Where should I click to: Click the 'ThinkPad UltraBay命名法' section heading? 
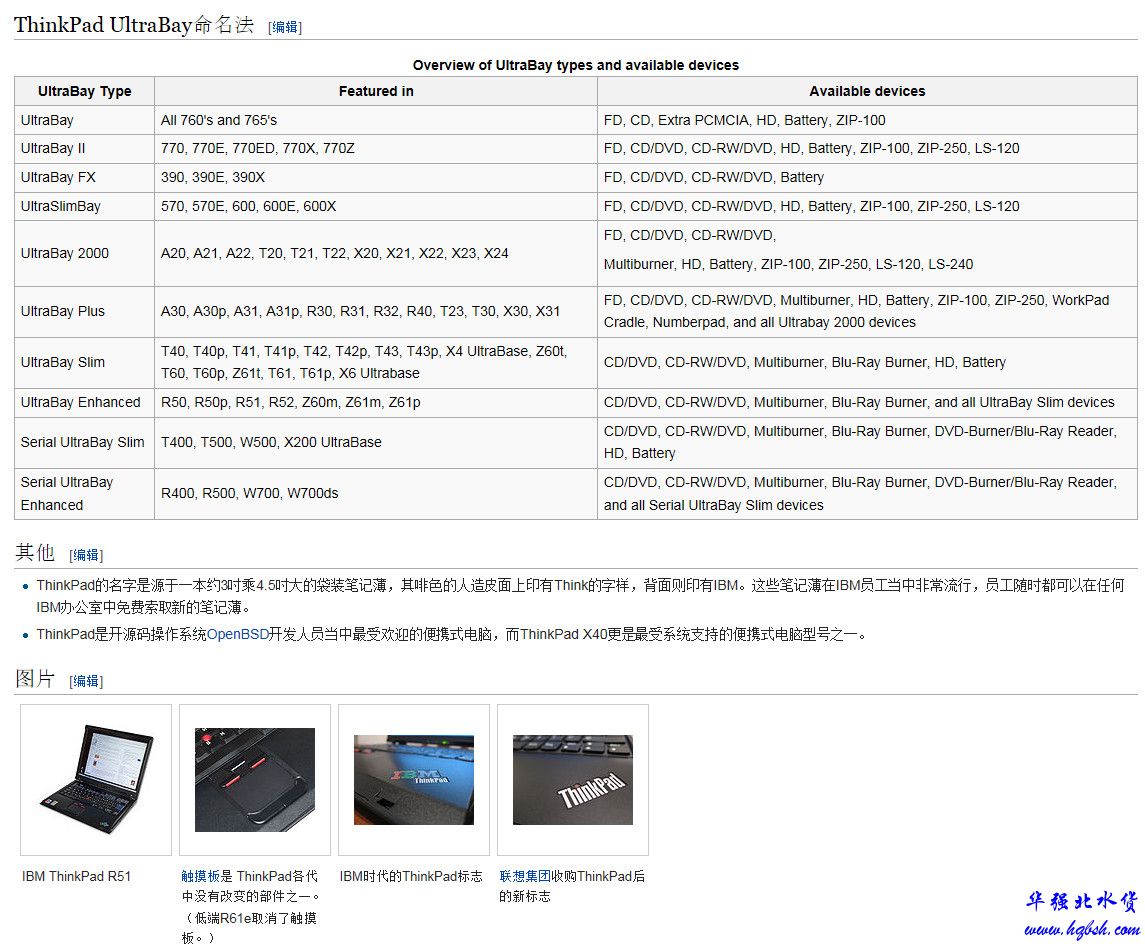tap(134, 25)
